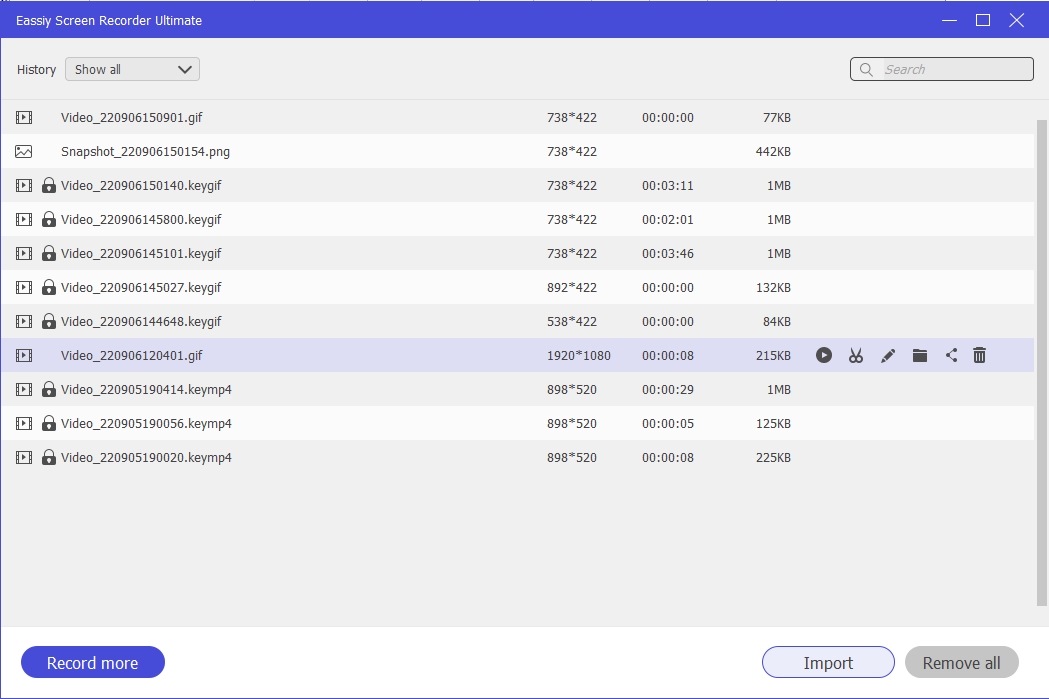
Task: Click lock icon on Video_220906144648.keygif
Action: coord(49,322)
